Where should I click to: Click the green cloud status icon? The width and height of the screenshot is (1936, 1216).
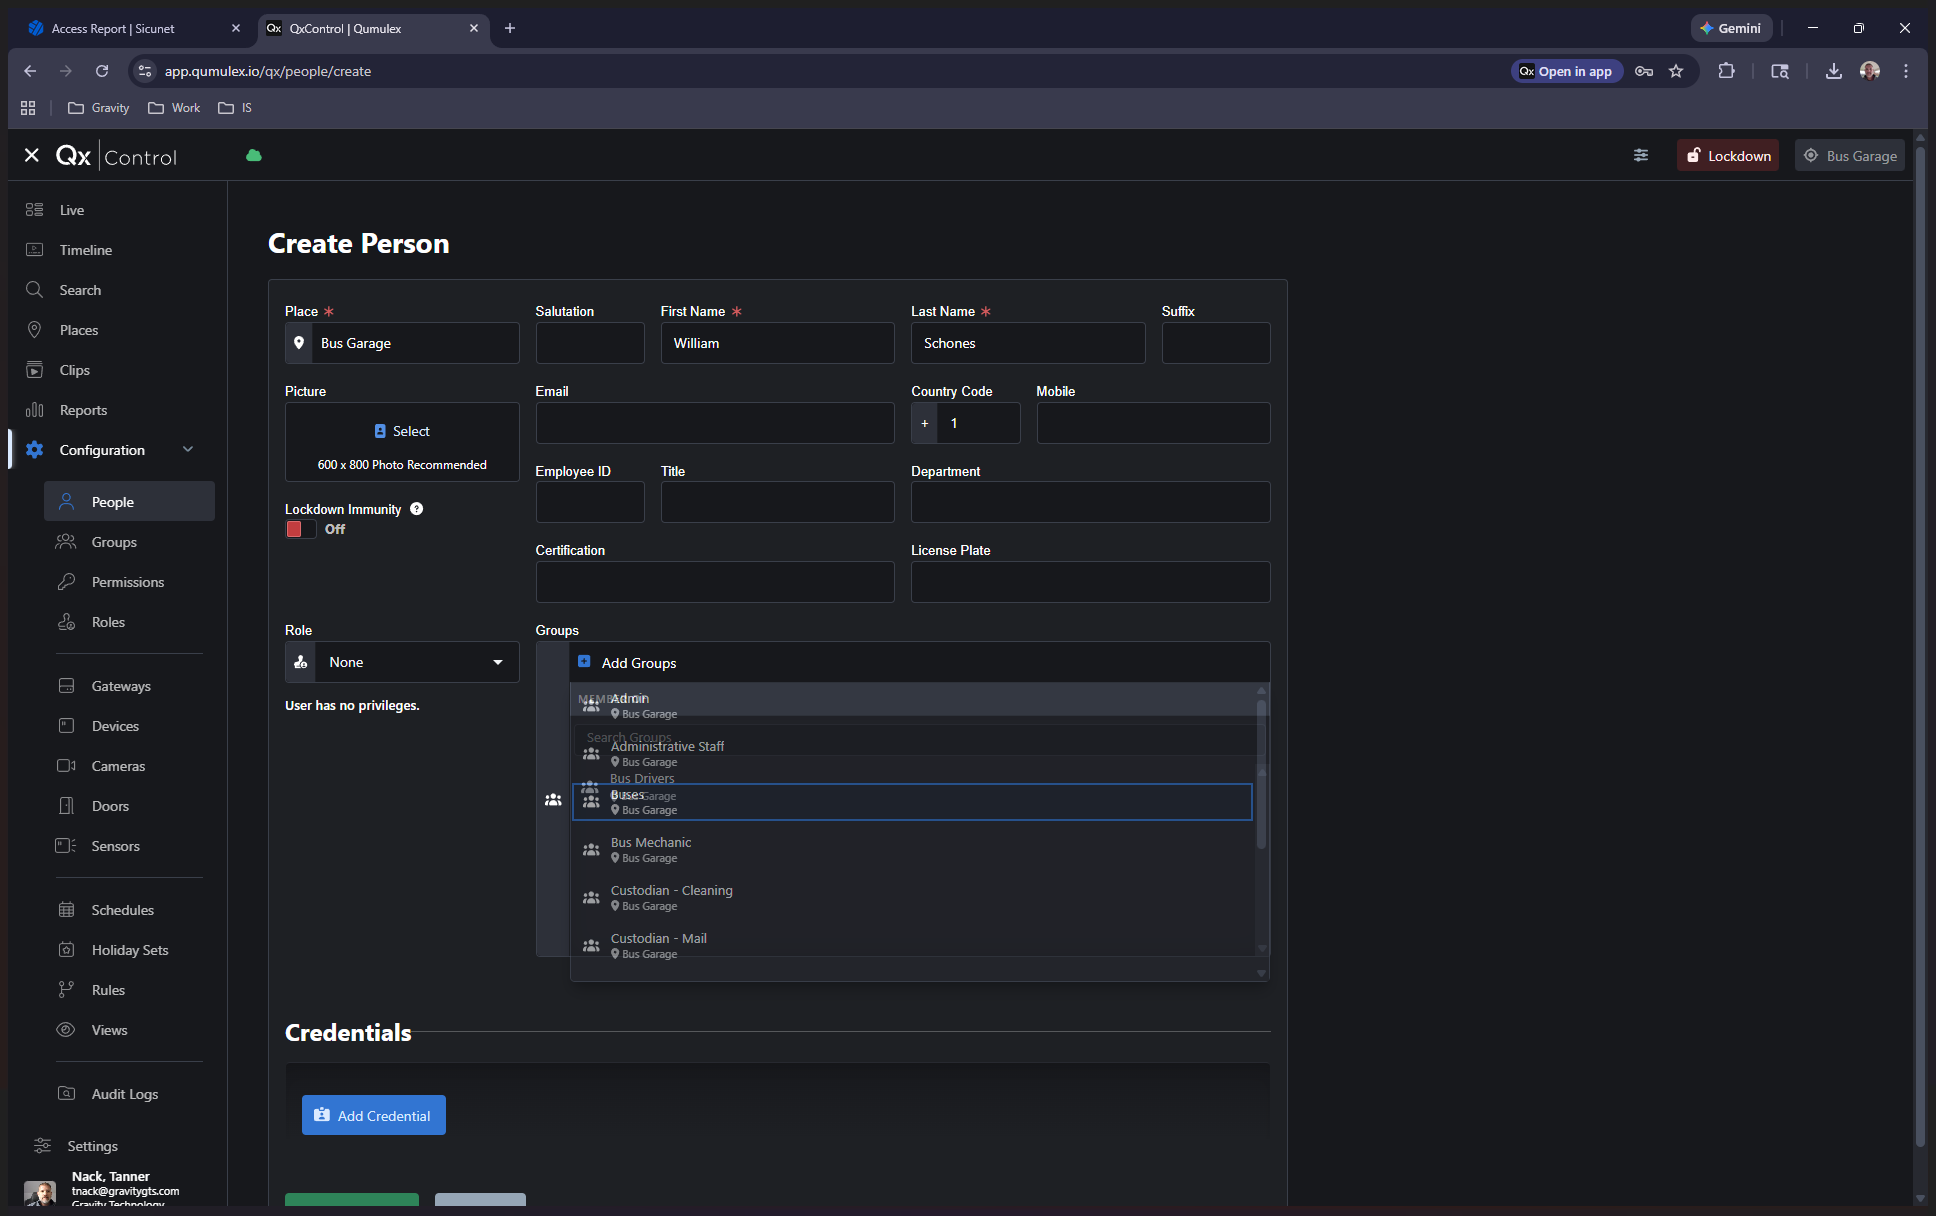tap(254, 156)
